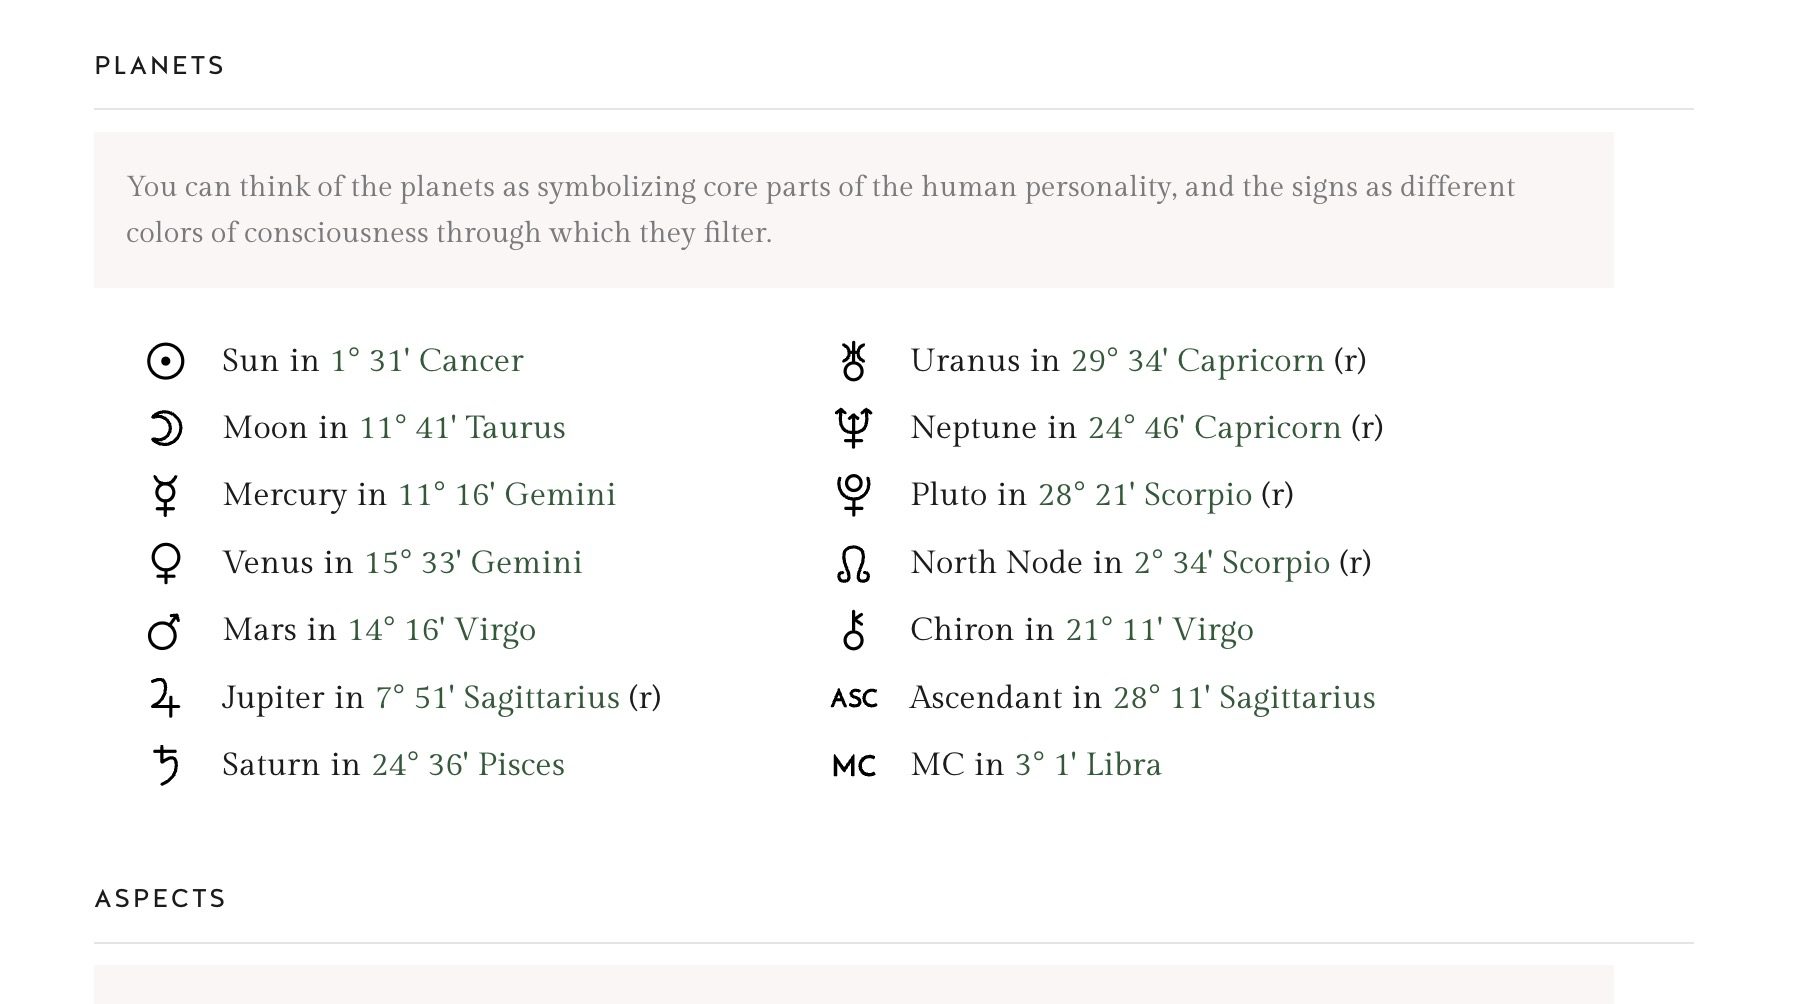1802x1004 pixels.
Task: Click the PLANETS section heading
Action: point(160,66)
